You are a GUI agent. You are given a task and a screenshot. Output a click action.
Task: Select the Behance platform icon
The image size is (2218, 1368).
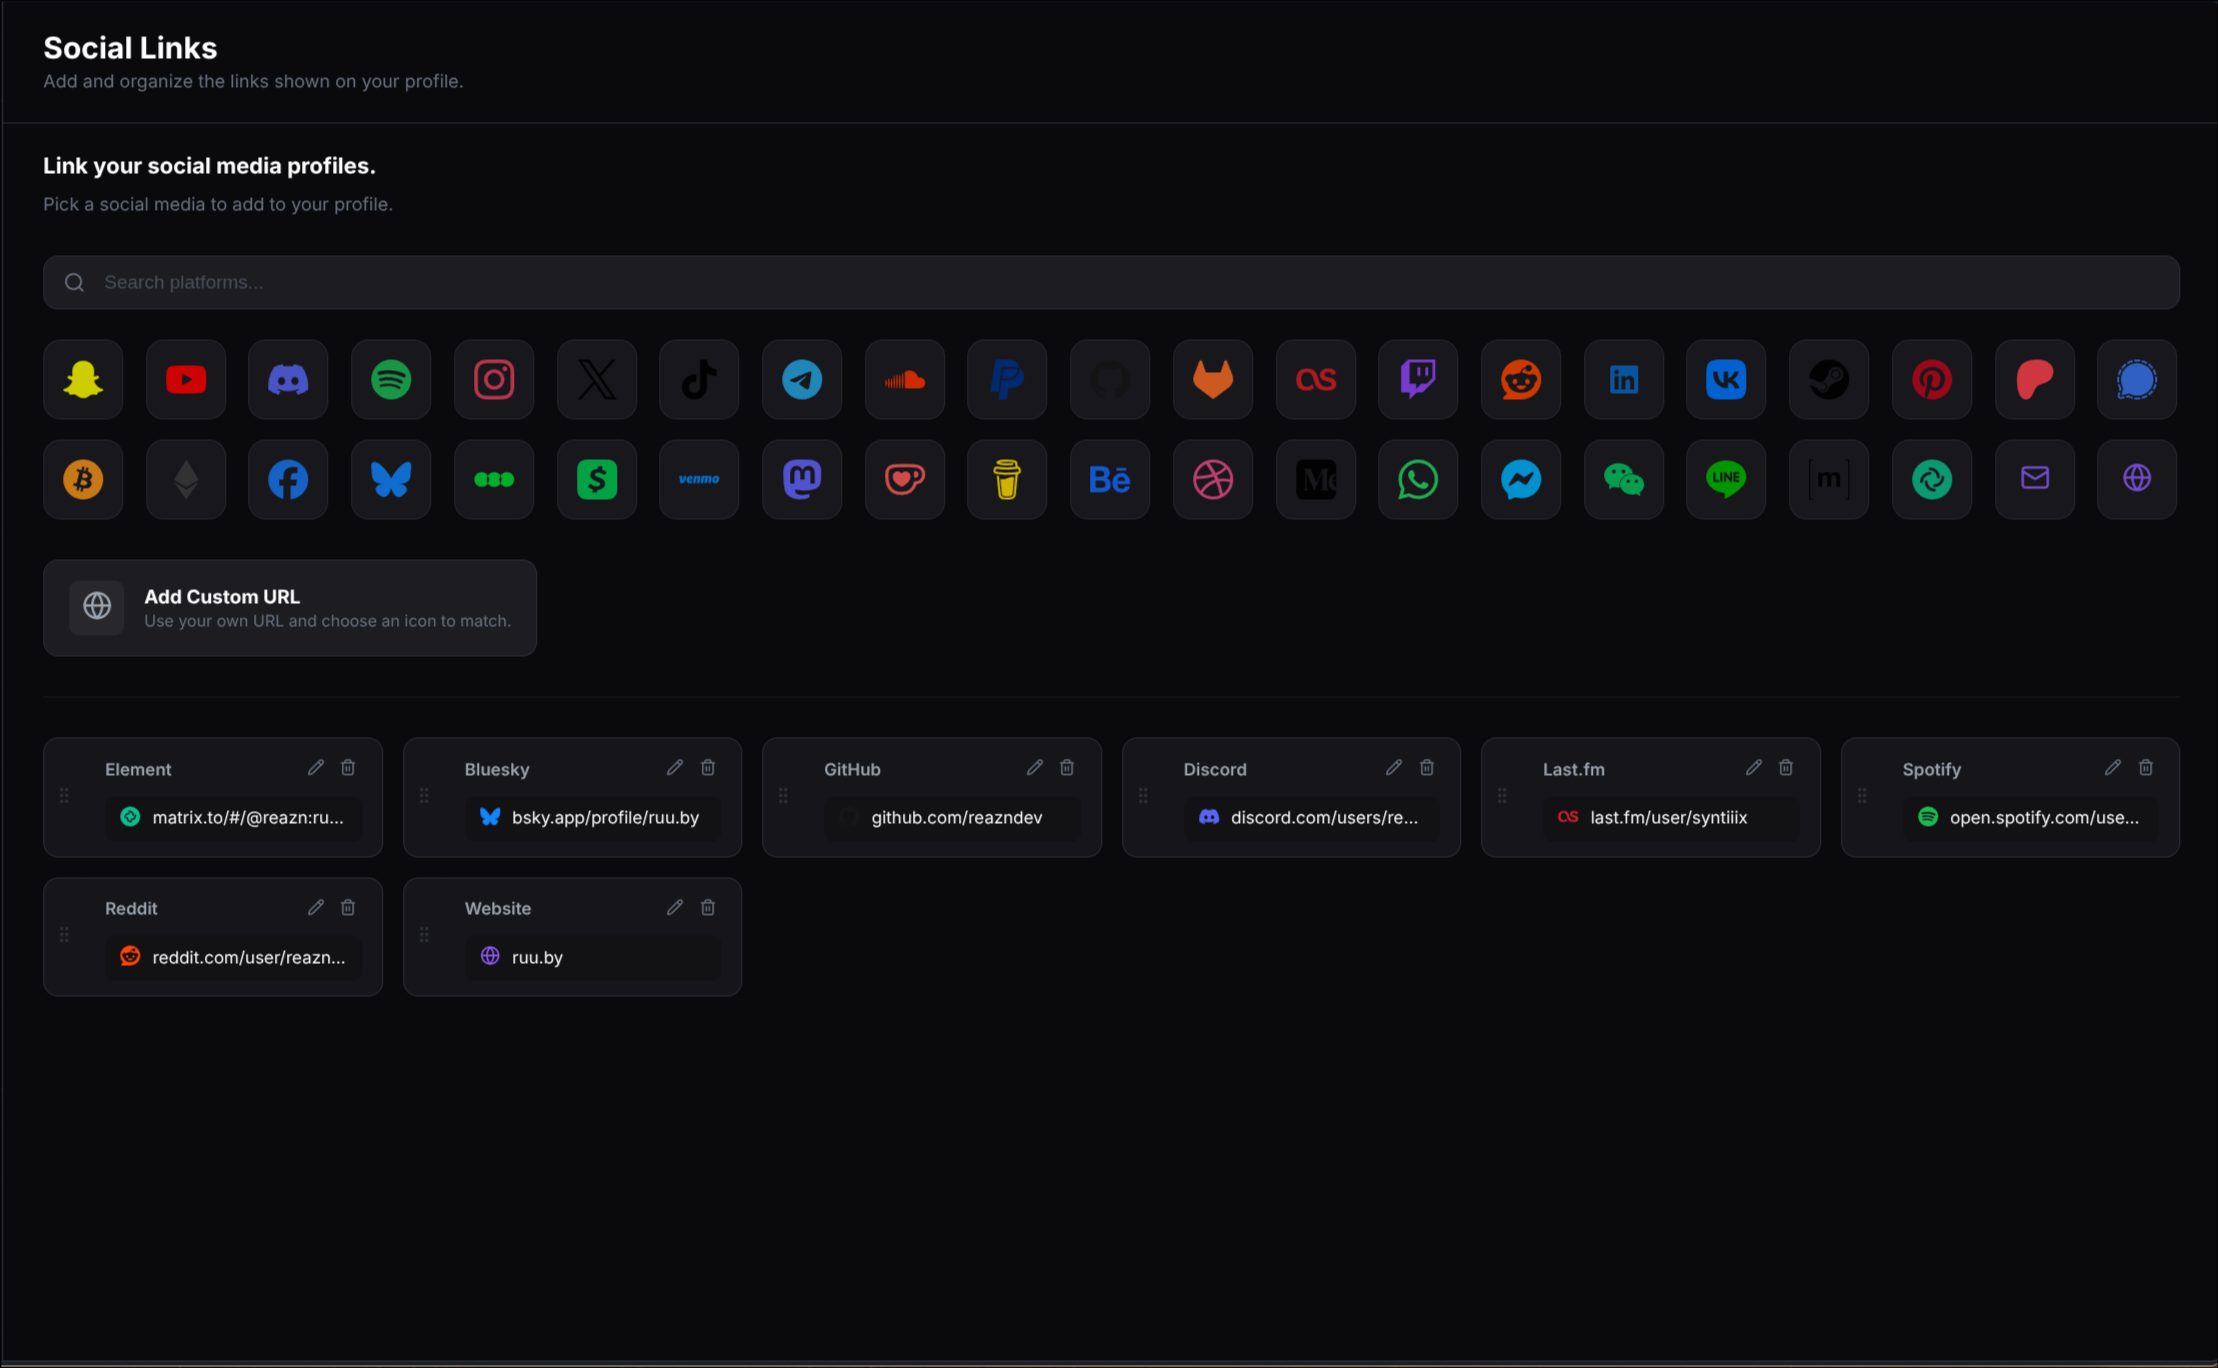pyautogui.click(x=1110, y=480)
